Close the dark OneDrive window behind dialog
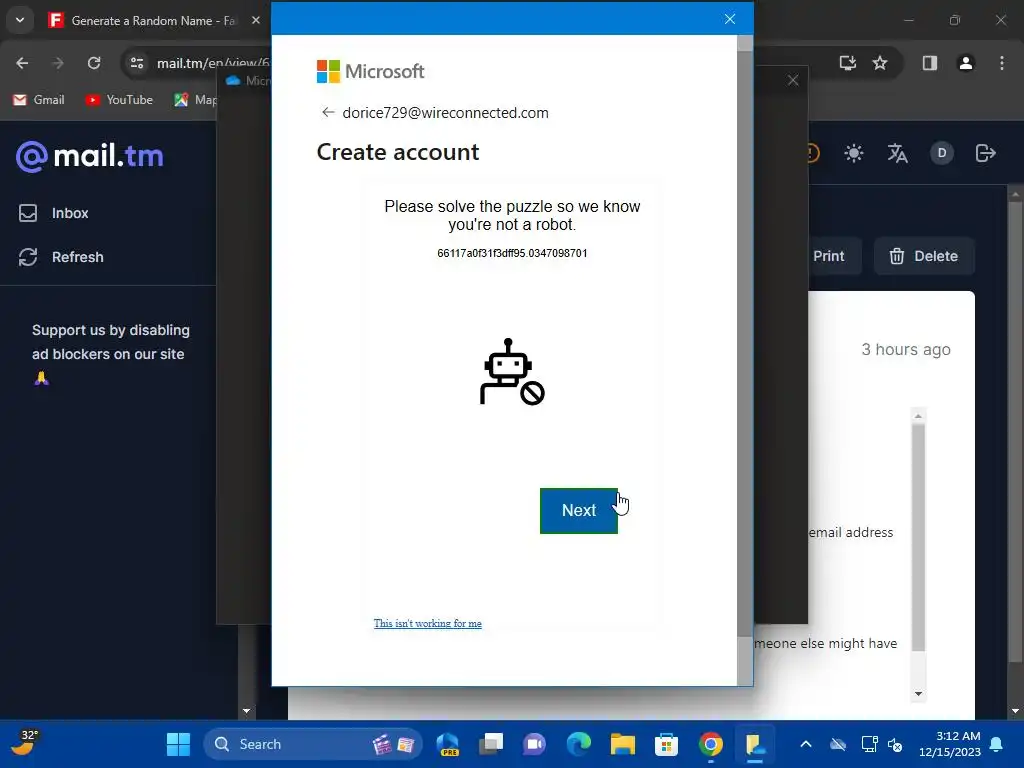This screenshot has height=768, width=1024. 793,80
